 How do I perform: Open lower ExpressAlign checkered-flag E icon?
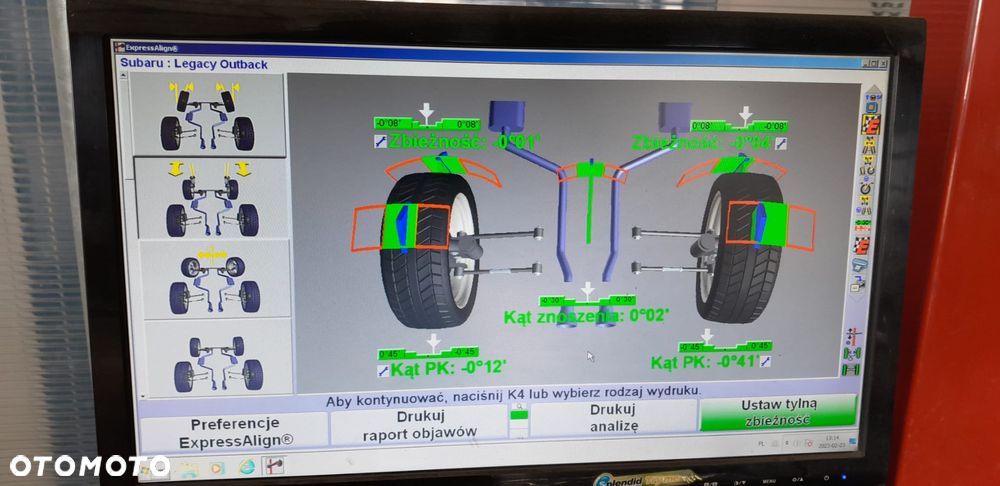[862, 246]
